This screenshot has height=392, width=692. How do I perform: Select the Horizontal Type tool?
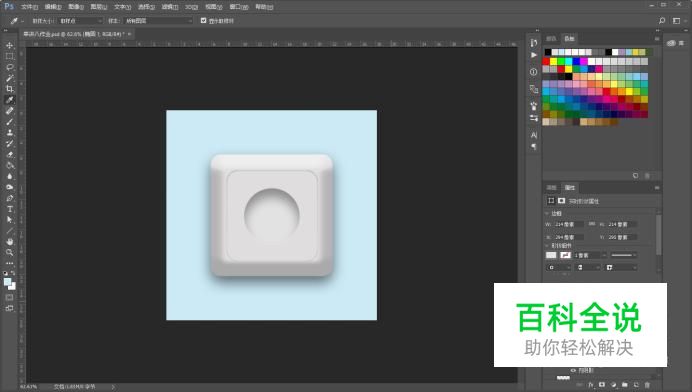tap(9, 208)
